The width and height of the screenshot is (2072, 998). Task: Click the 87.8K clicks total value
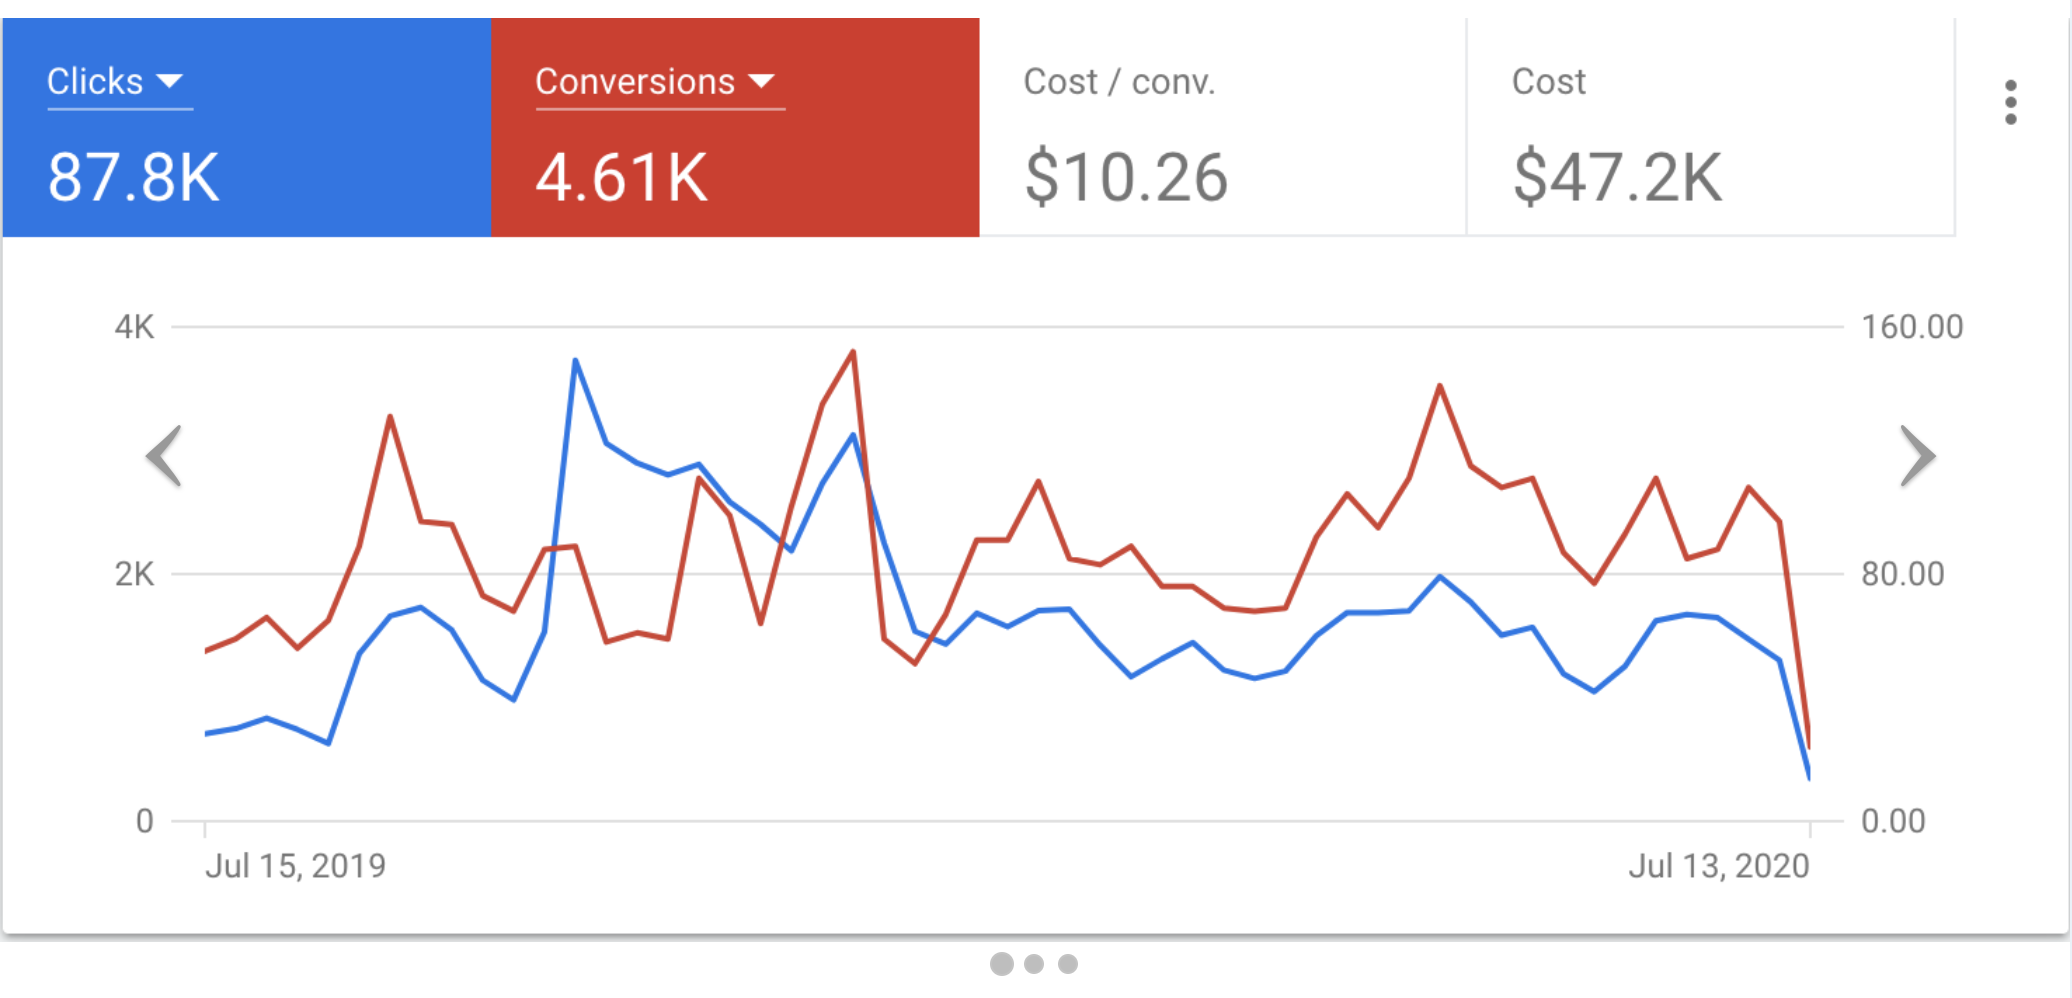coord(134,178)
